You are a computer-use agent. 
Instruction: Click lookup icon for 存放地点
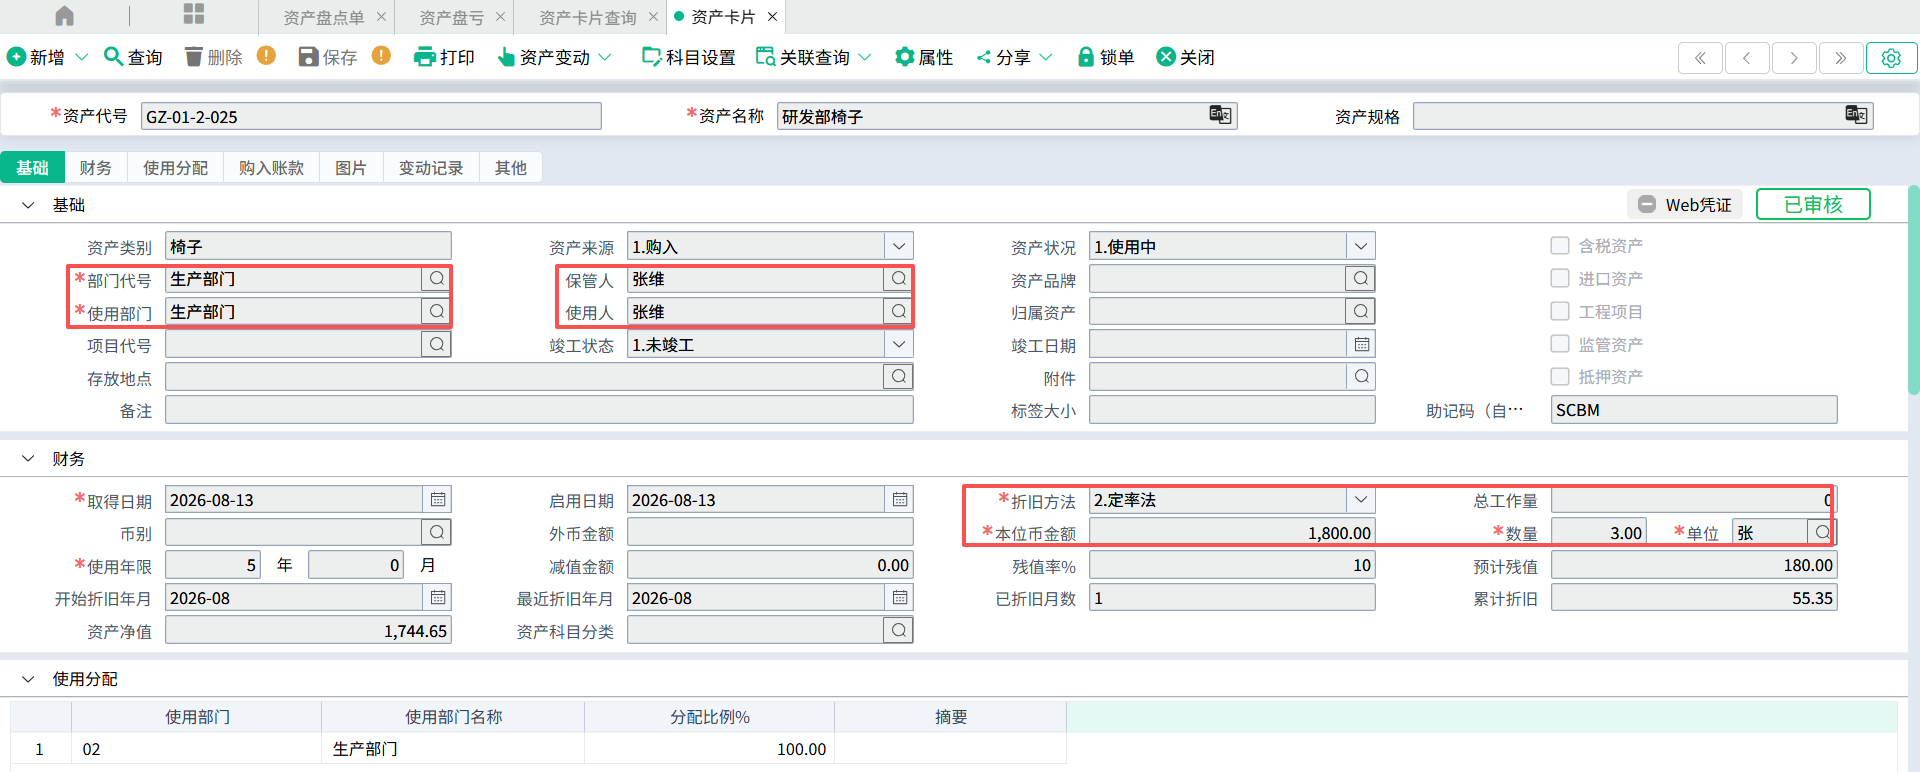click(x=898, y=377)
